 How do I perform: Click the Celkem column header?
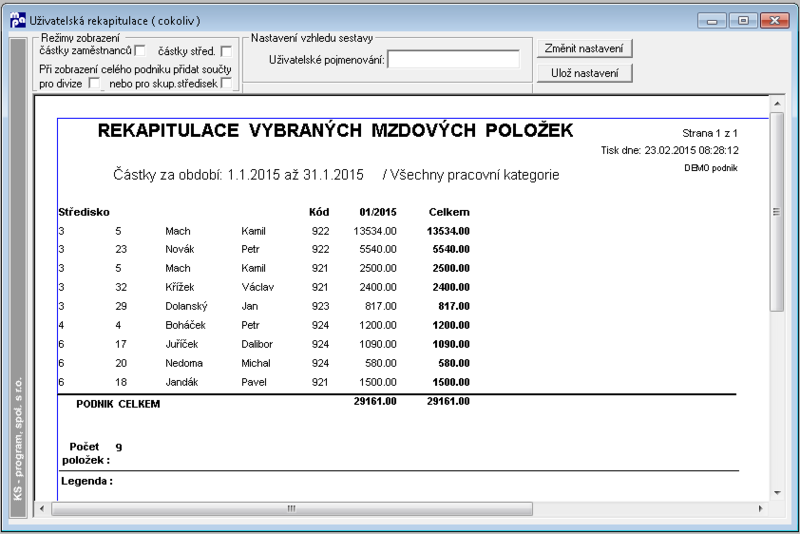pos(449,212)
